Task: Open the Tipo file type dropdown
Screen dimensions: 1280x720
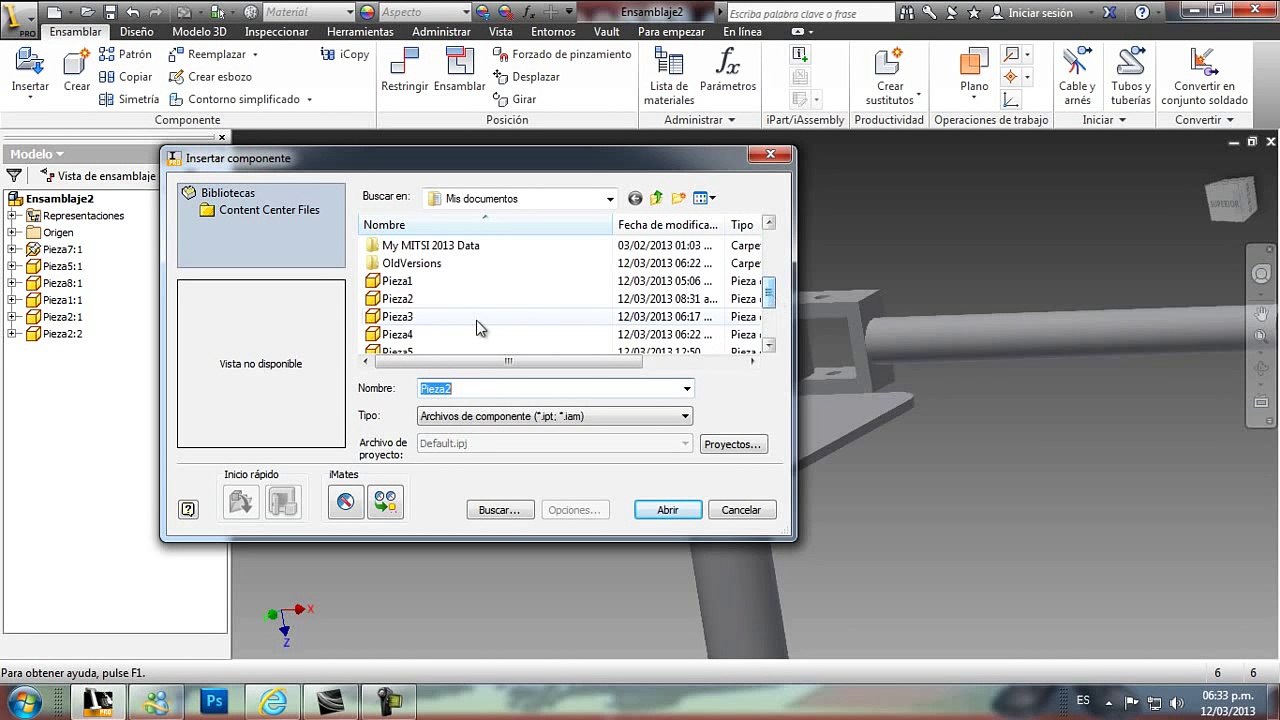Action: point(685,416)
